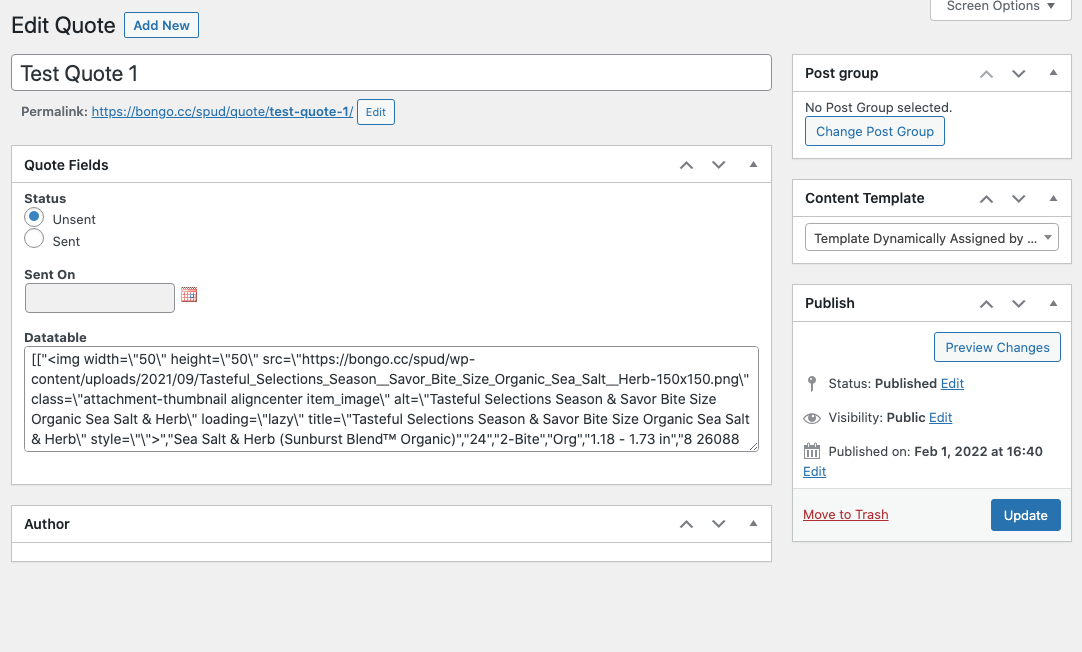Select the Unsent status radio button
Viewport: 1082px width, 652px height.
click(x=34, y=217)
